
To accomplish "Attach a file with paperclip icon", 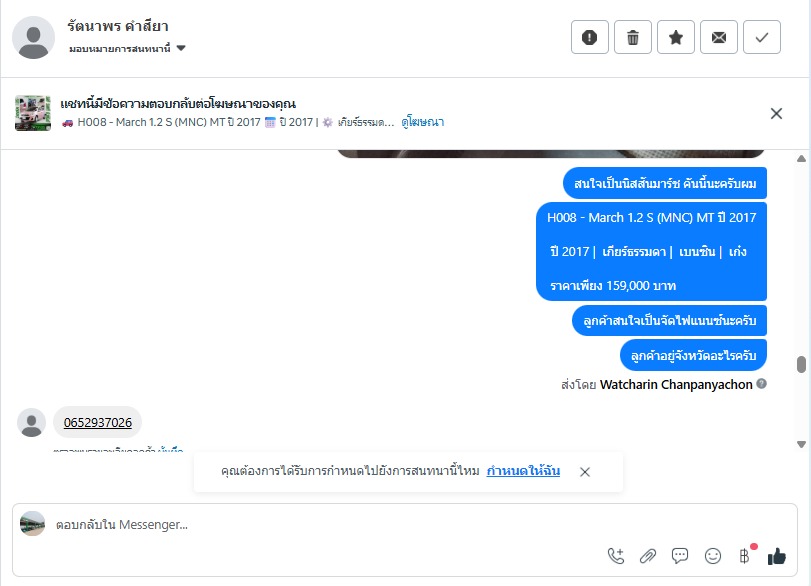I will coord(648,556).
